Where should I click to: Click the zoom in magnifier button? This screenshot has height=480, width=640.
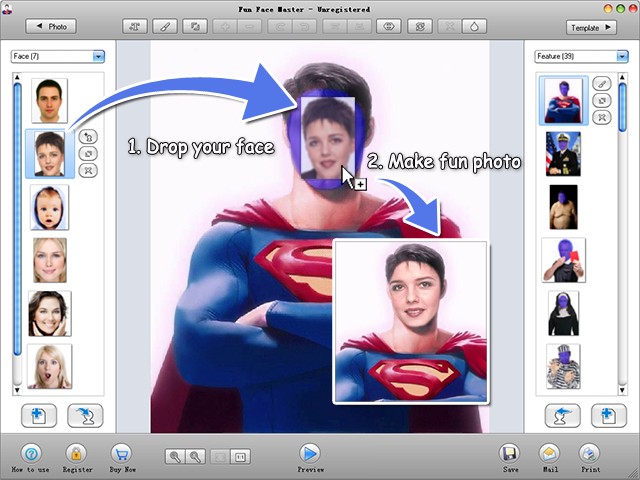coord(176,457)
